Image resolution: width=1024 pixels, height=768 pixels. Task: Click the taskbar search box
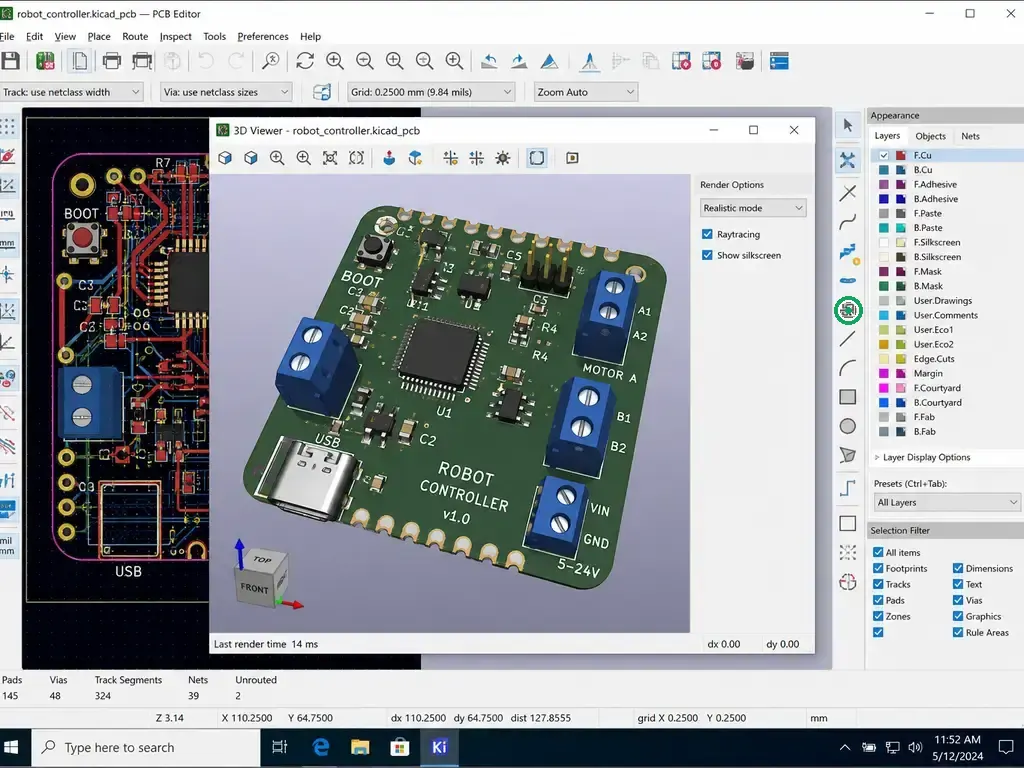146,747
